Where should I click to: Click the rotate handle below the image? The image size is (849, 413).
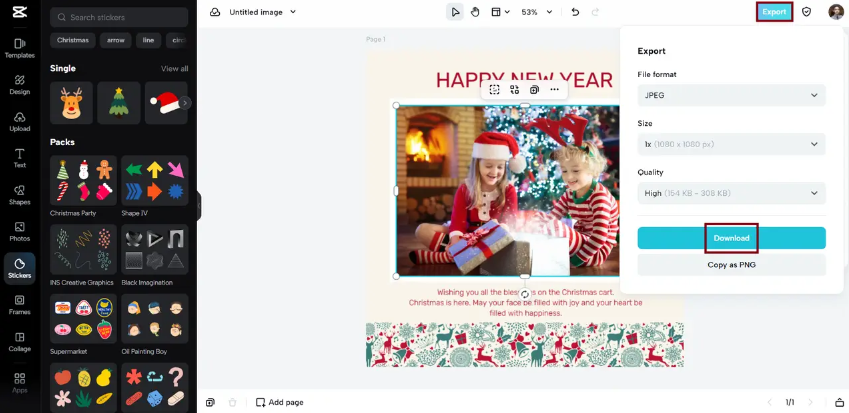525,294
